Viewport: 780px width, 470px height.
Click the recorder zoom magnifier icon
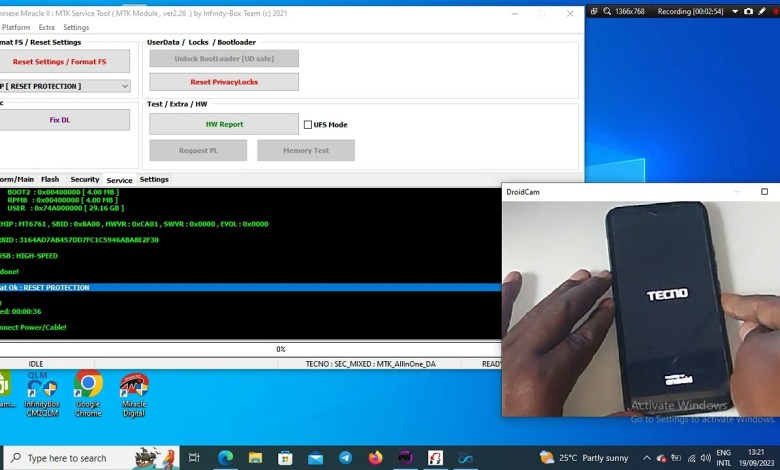[607, 11]
